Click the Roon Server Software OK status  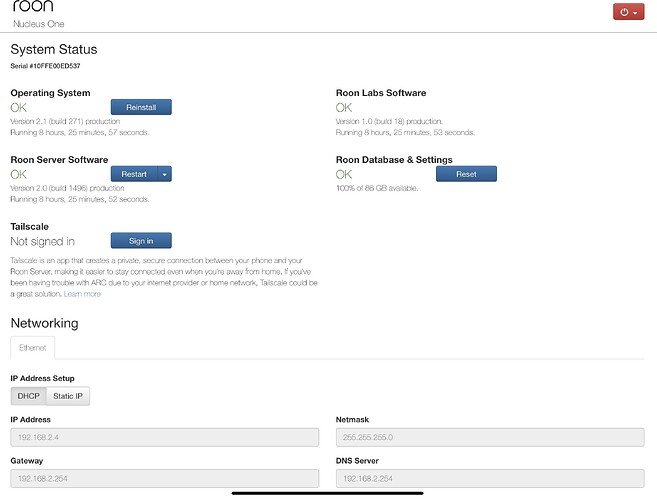[x=18, y=174]
